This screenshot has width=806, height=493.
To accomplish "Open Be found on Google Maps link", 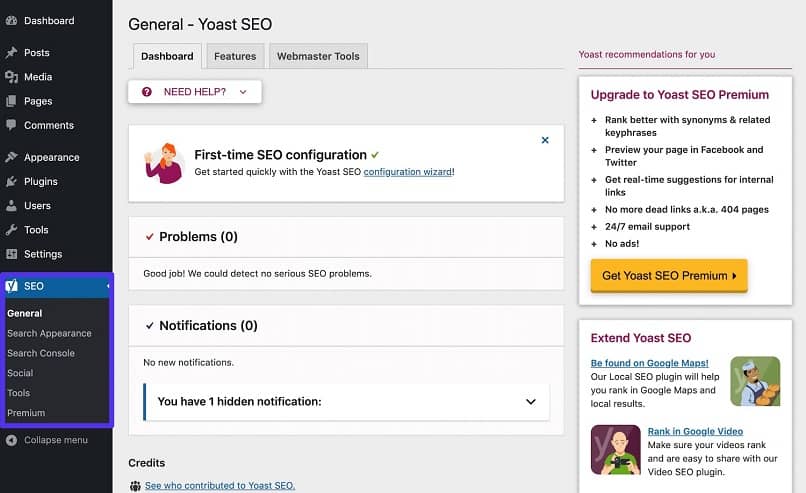I will coord(650,363).
